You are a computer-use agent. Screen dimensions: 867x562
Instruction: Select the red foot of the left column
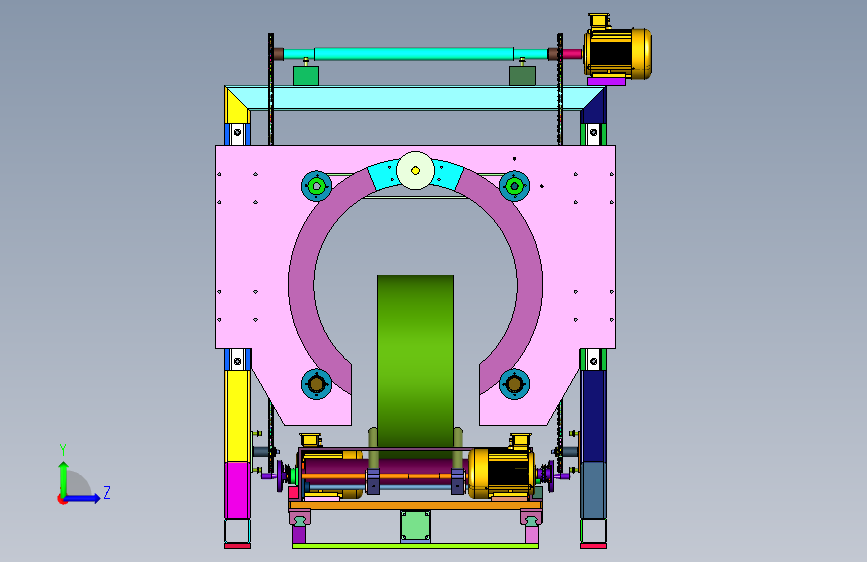(238, 546)
